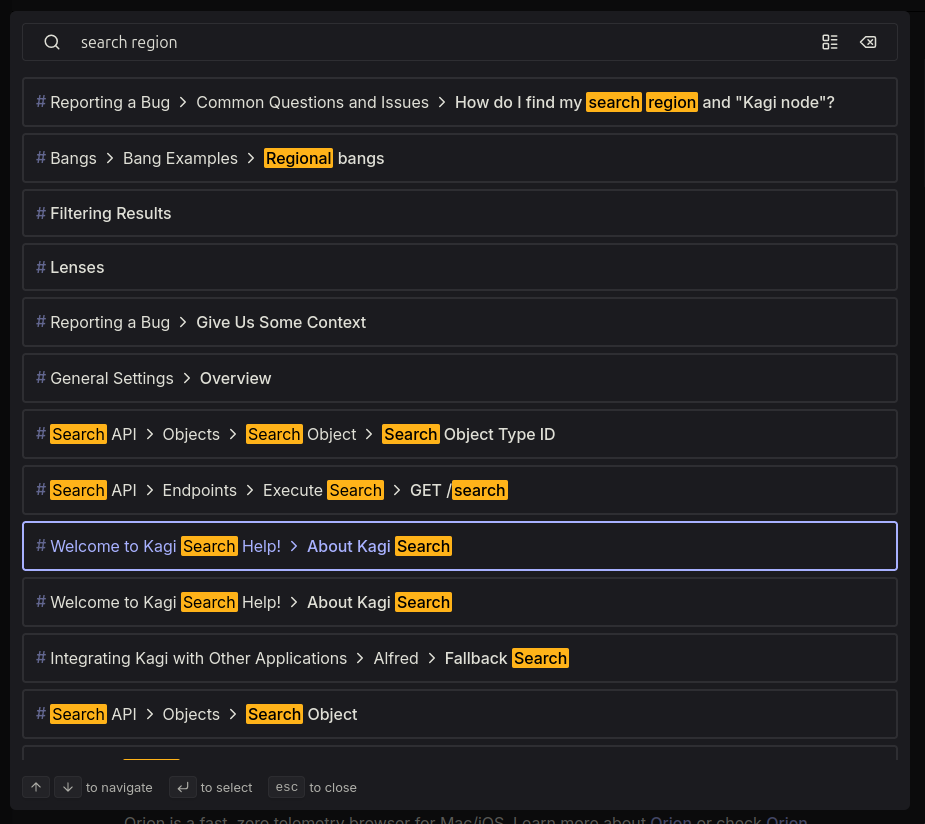Open Search Object Type ID result
This screenshot has height=824, width=925.
pos(460,434)
